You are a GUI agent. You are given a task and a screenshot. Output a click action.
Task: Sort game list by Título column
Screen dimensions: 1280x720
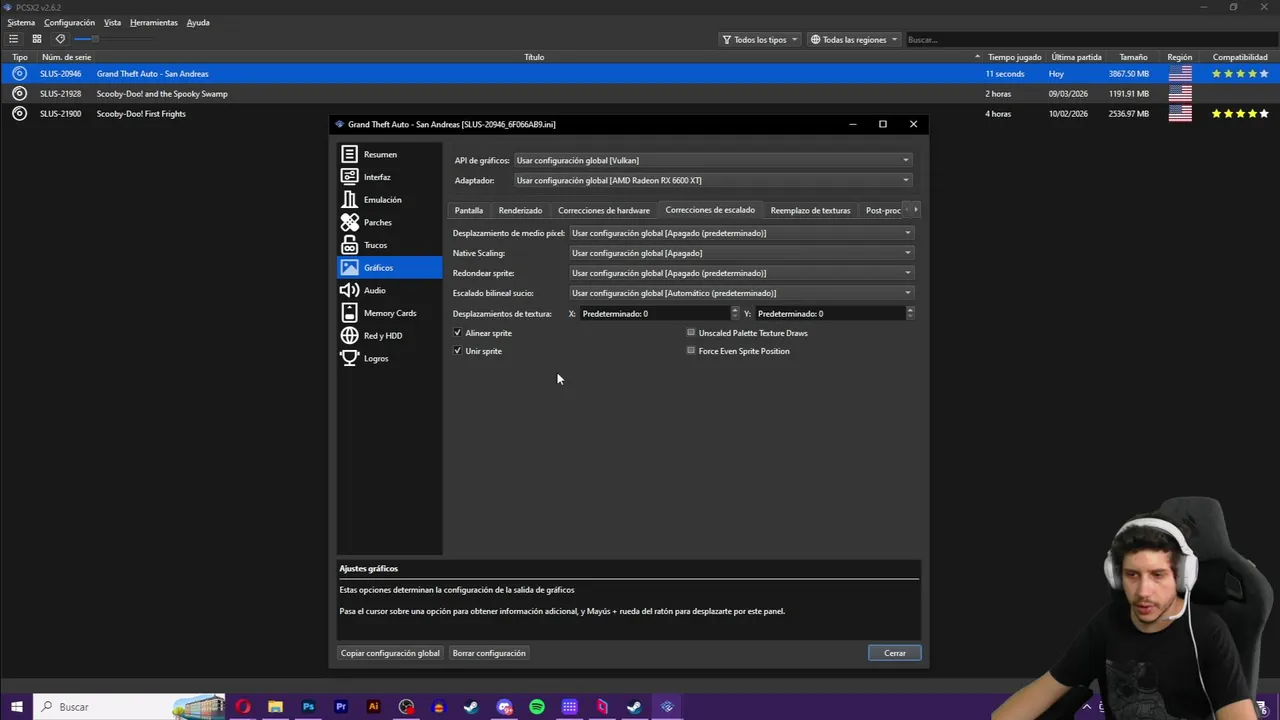[x=534, y=57]
